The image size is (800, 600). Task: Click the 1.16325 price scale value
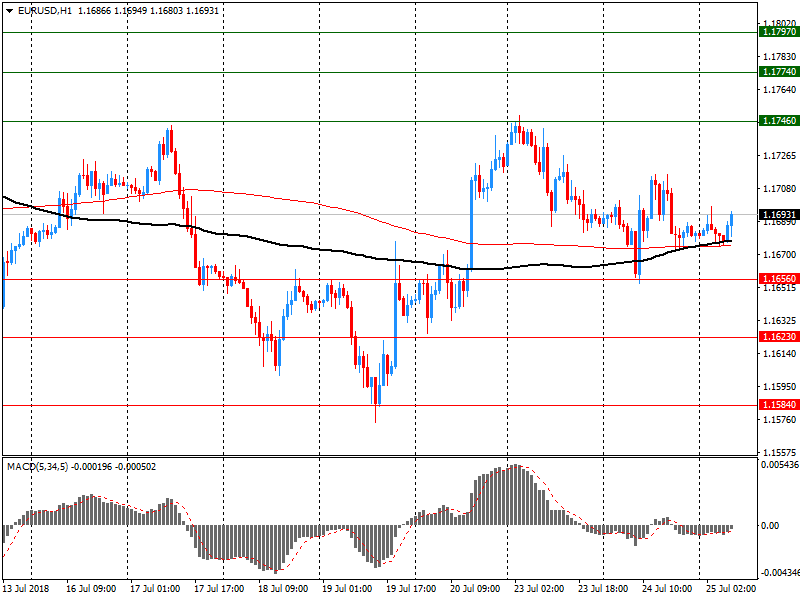(x=780, y=321)
